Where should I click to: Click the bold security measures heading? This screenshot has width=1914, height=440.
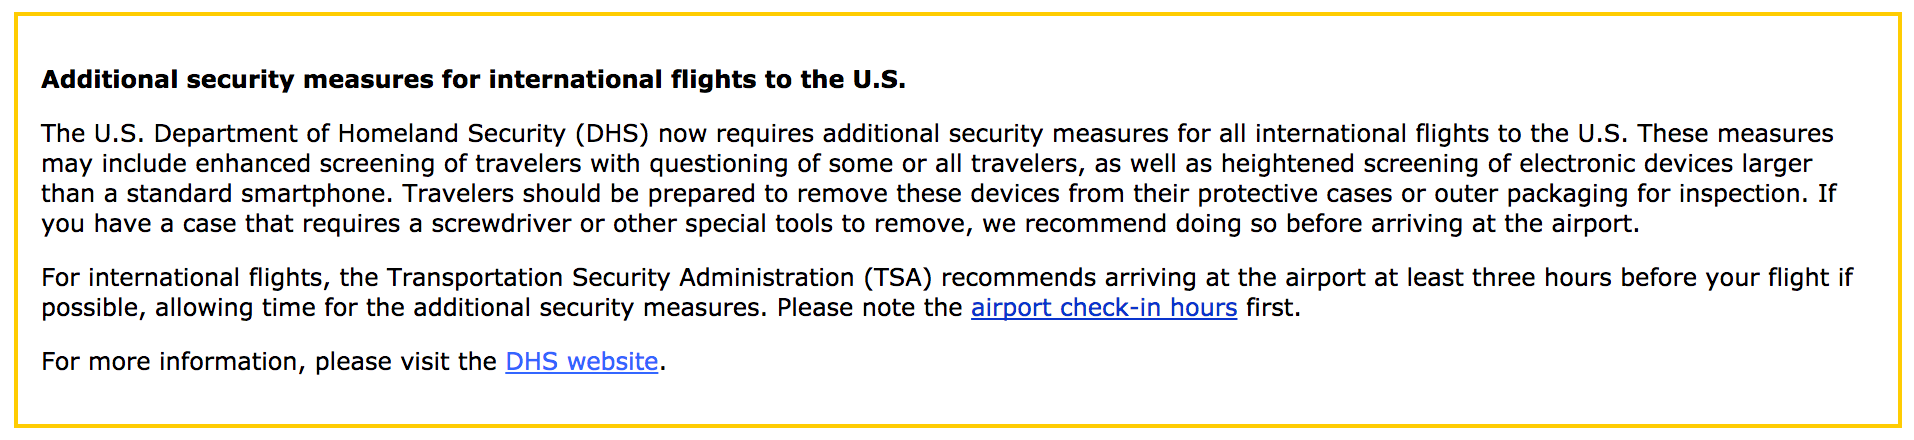point(473,80)
